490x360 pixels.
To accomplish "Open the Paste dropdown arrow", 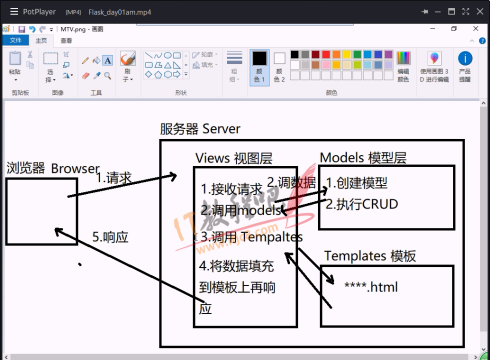I will click(15, 80).
